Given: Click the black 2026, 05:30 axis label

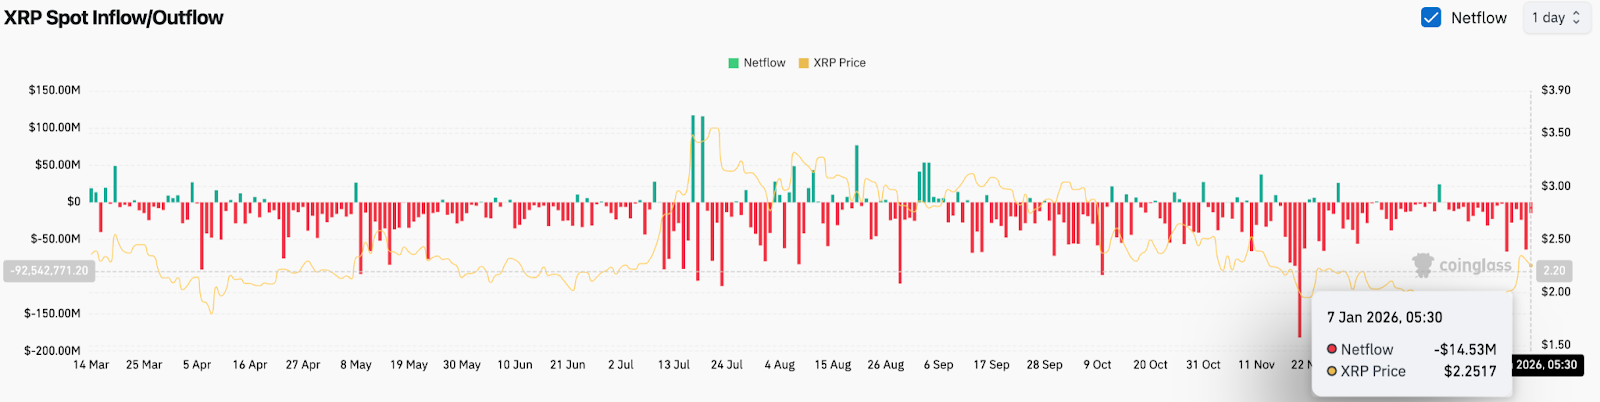Looking at the screenshot, I should coord(1546,365).
